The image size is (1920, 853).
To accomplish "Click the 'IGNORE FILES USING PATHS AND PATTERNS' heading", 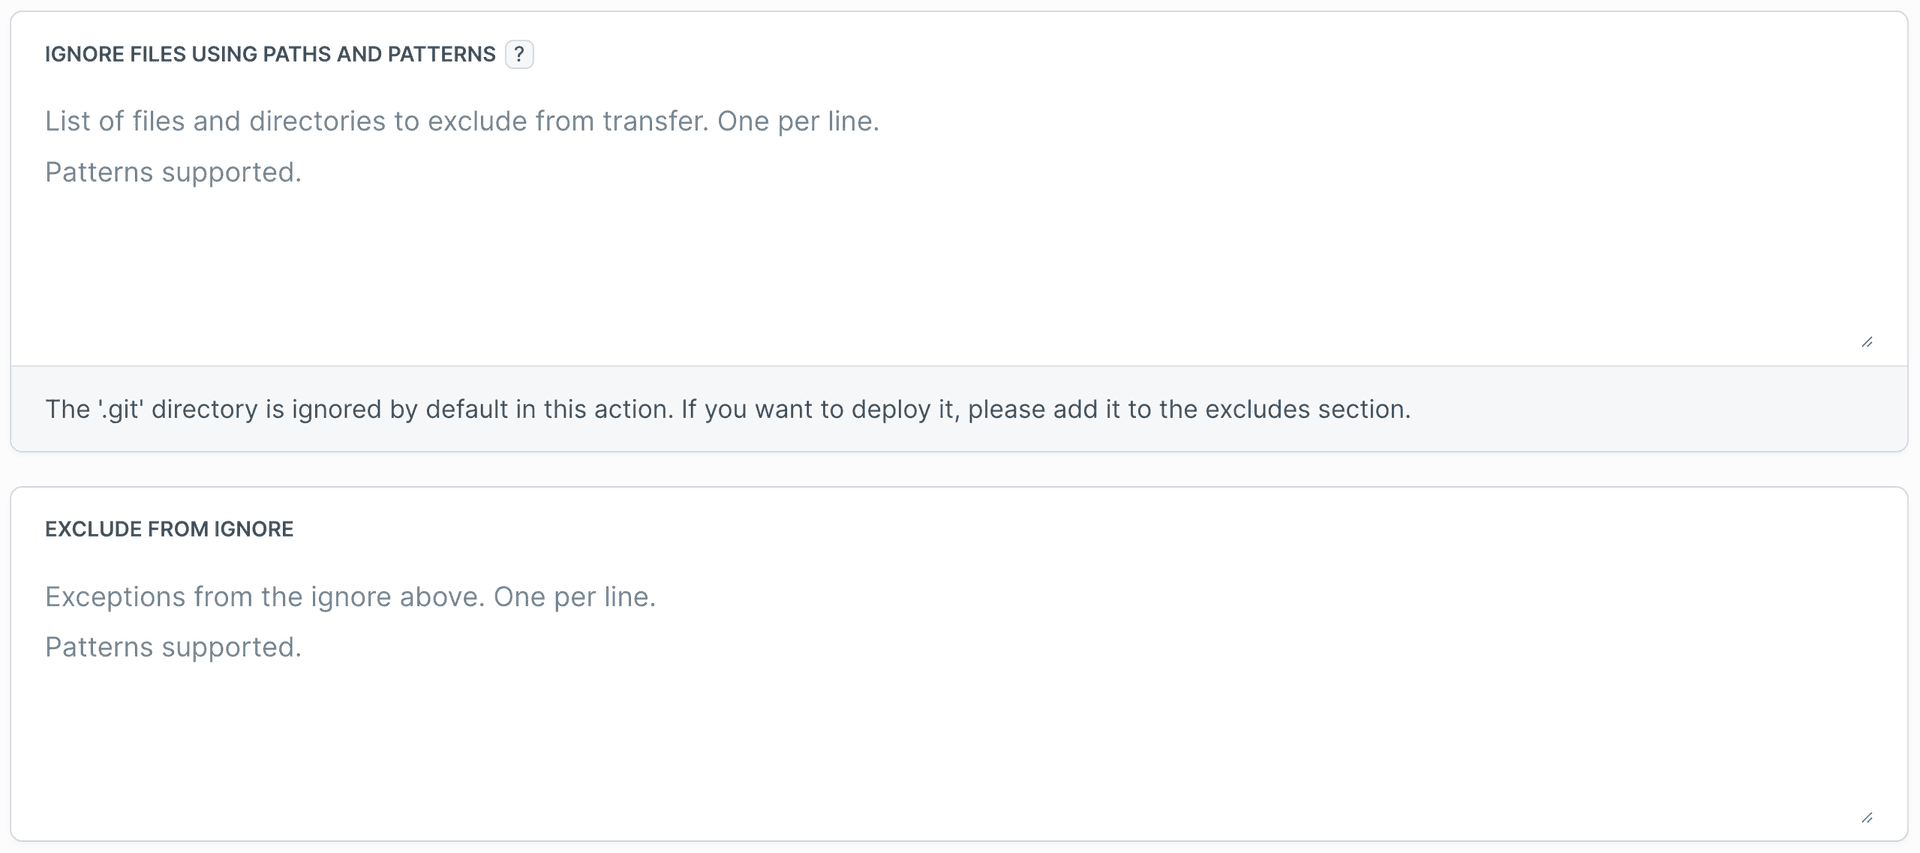I will 270,54.
